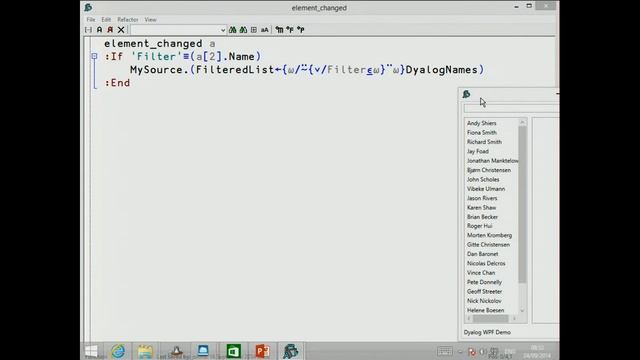Open the Refactor menu
Viewport: 640px width, 360px height.
tap(128, 20)
